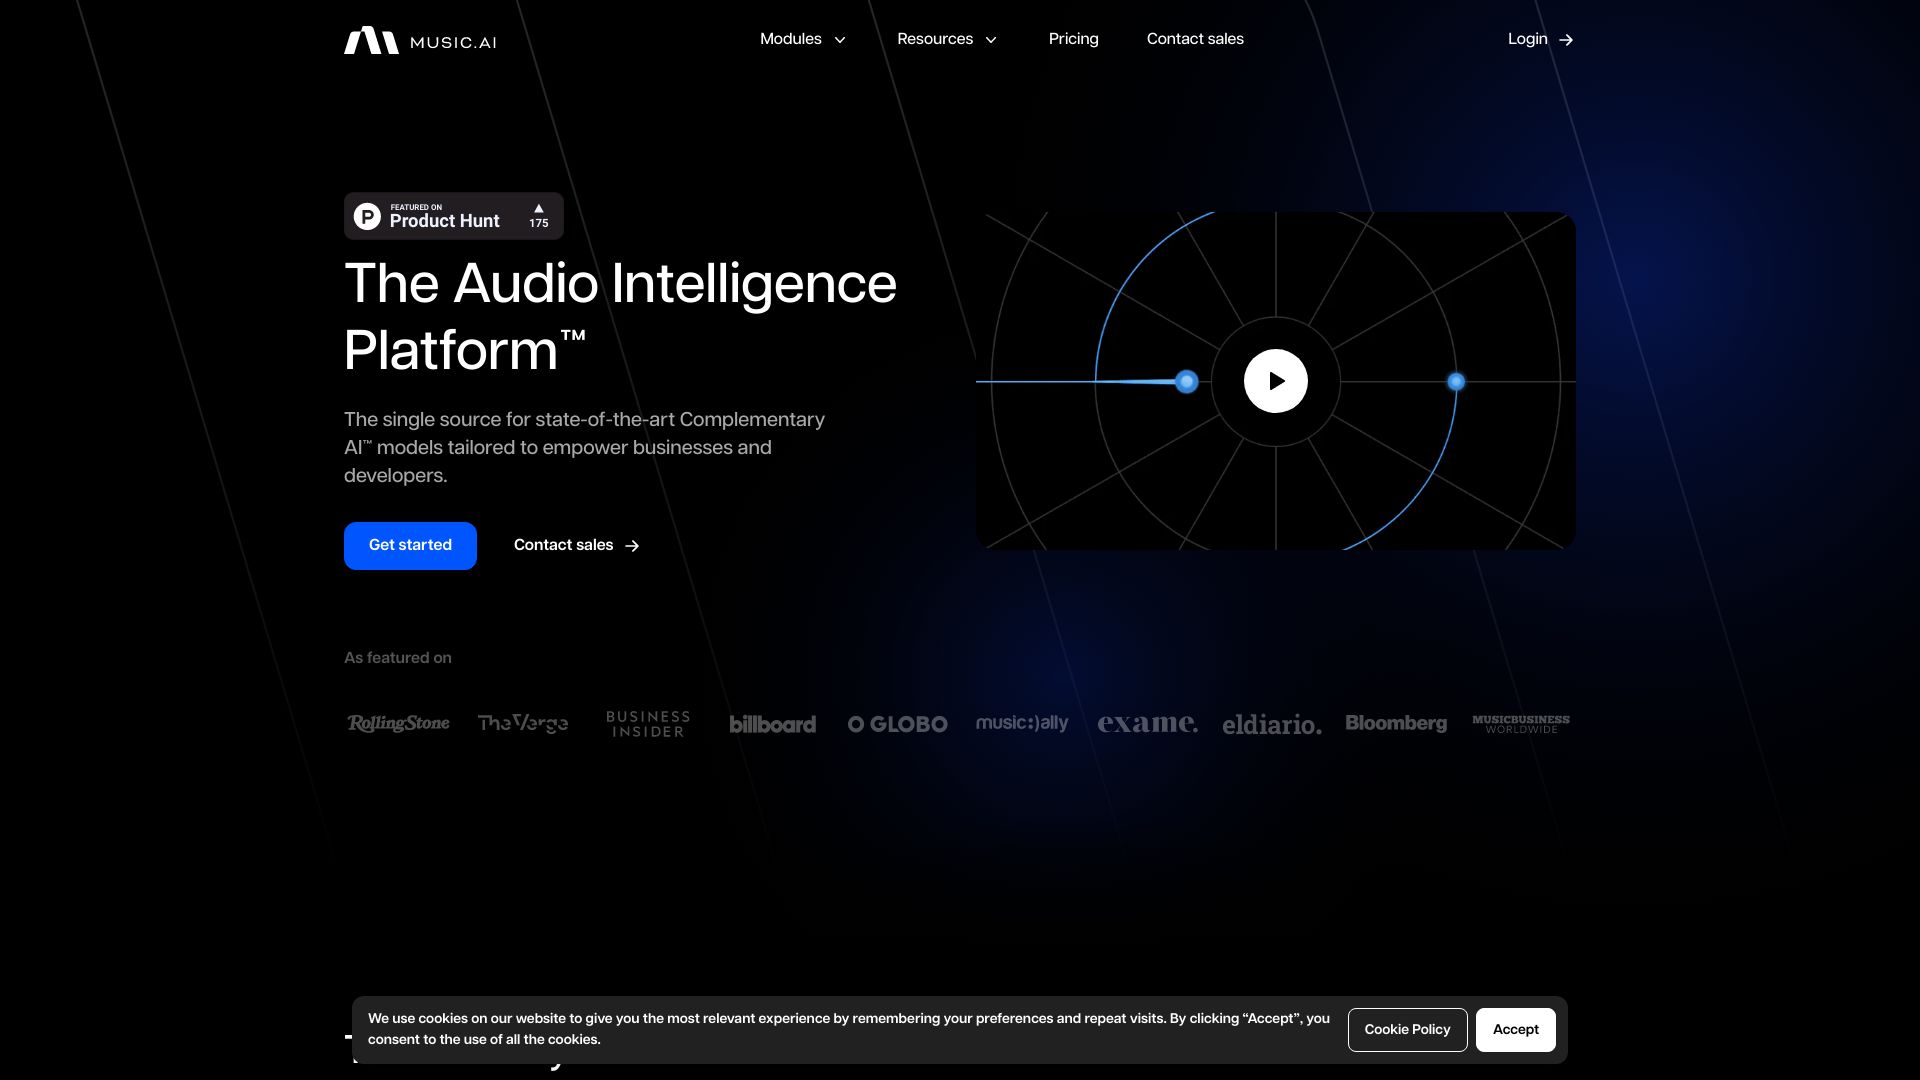The image size is (1920, 1080).
Task: Accept all cookies
Action: click(1515, 1029)
